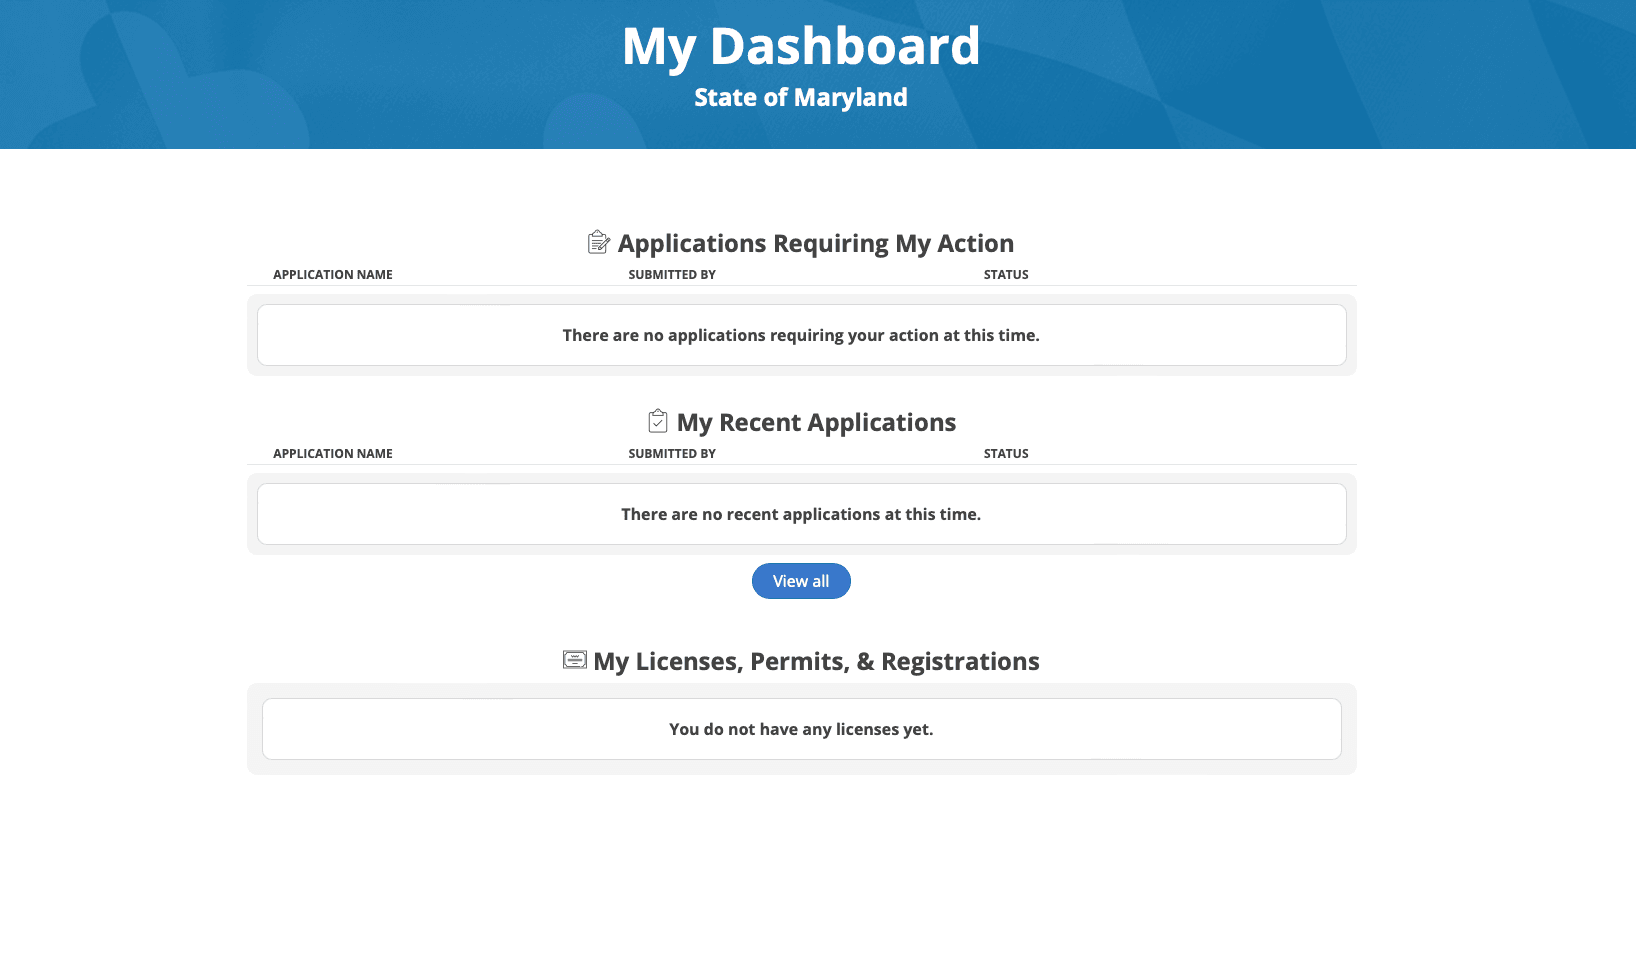Click STATUS column under Applications Requiring My Action
1636x980 pixels.
[x=1006, y=274]
